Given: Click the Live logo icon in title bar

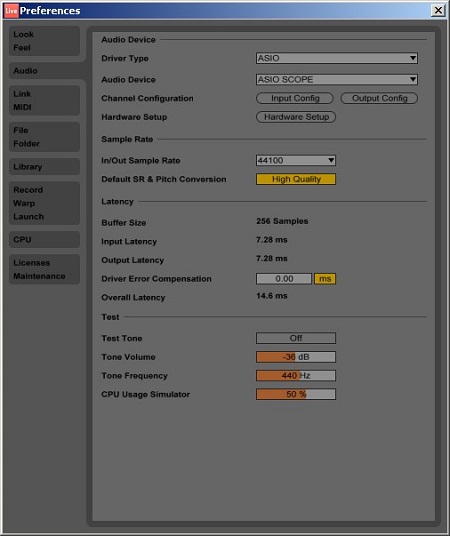Looking at the screenshot, I should [11, 11].
